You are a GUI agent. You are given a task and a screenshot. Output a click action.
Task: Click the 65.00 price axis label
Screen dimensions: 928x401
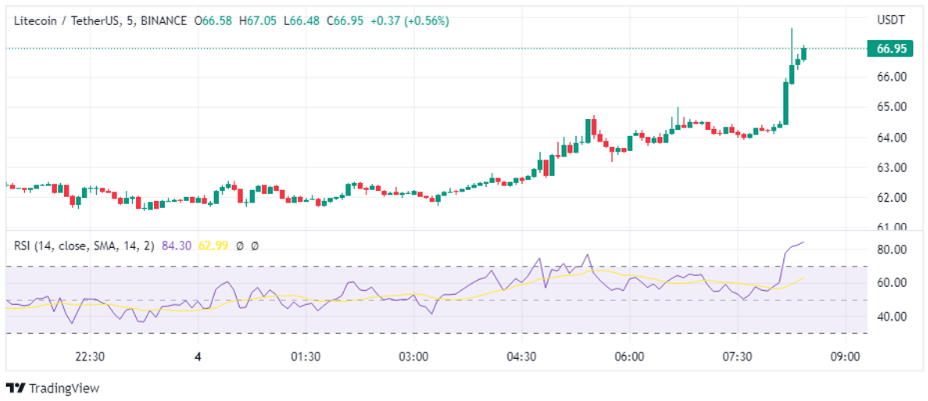pyautogui.click(x=891, y=107)
